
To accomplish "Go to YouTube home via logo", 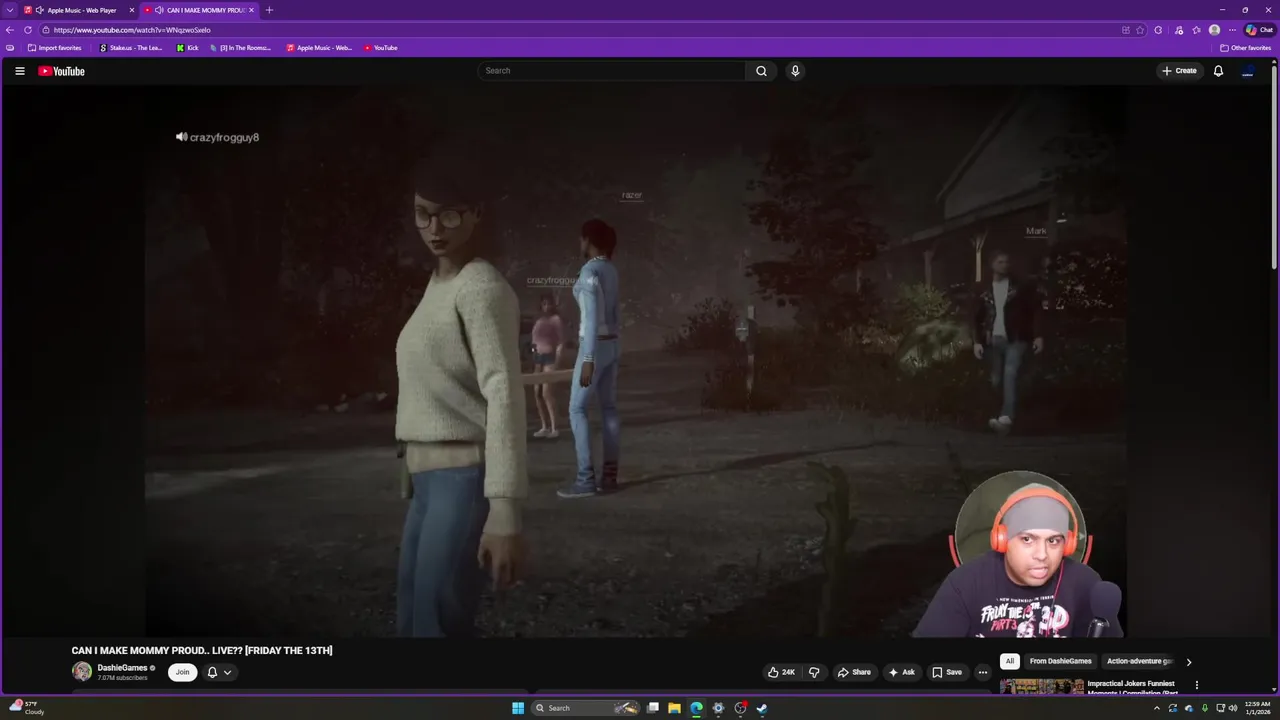I will point(61,71).
